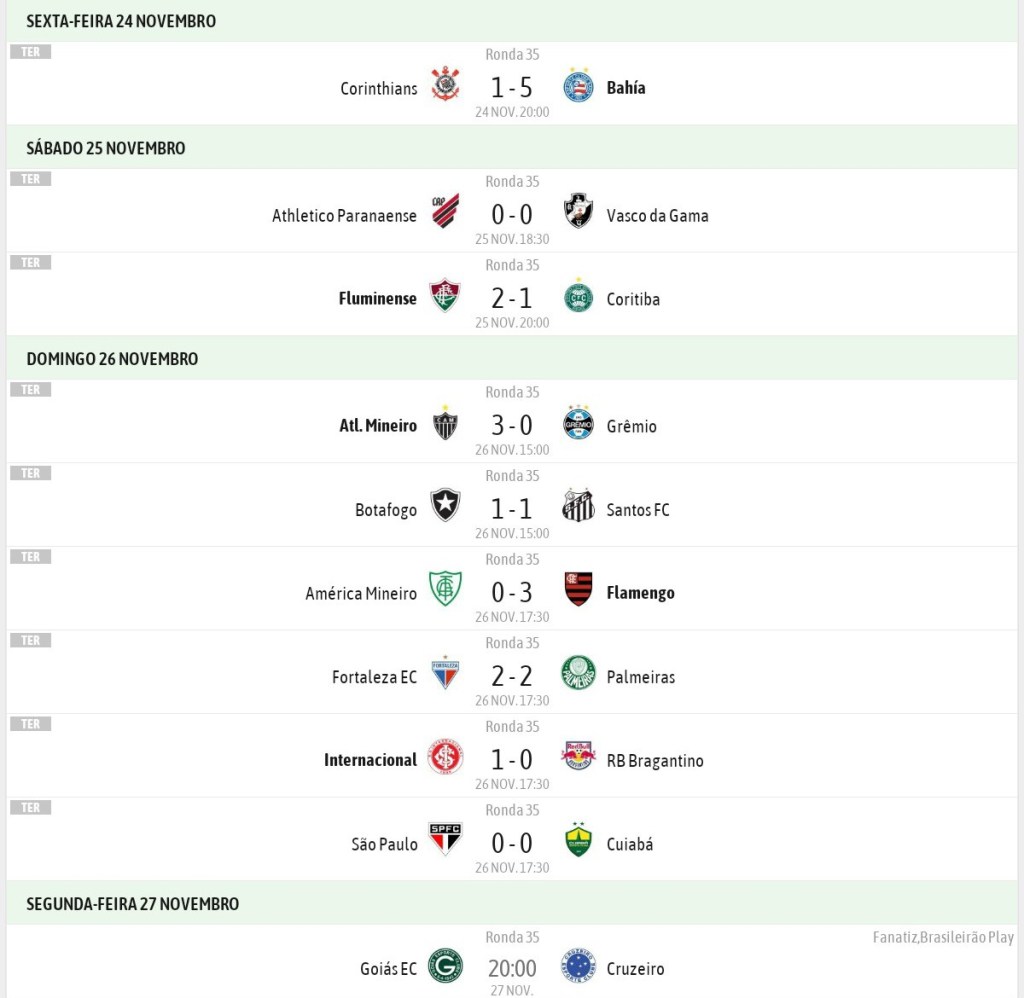Viewport: 1024px width, 998px height.
Task: Click the Vasco da Gama crest
Action: (578, 211)
